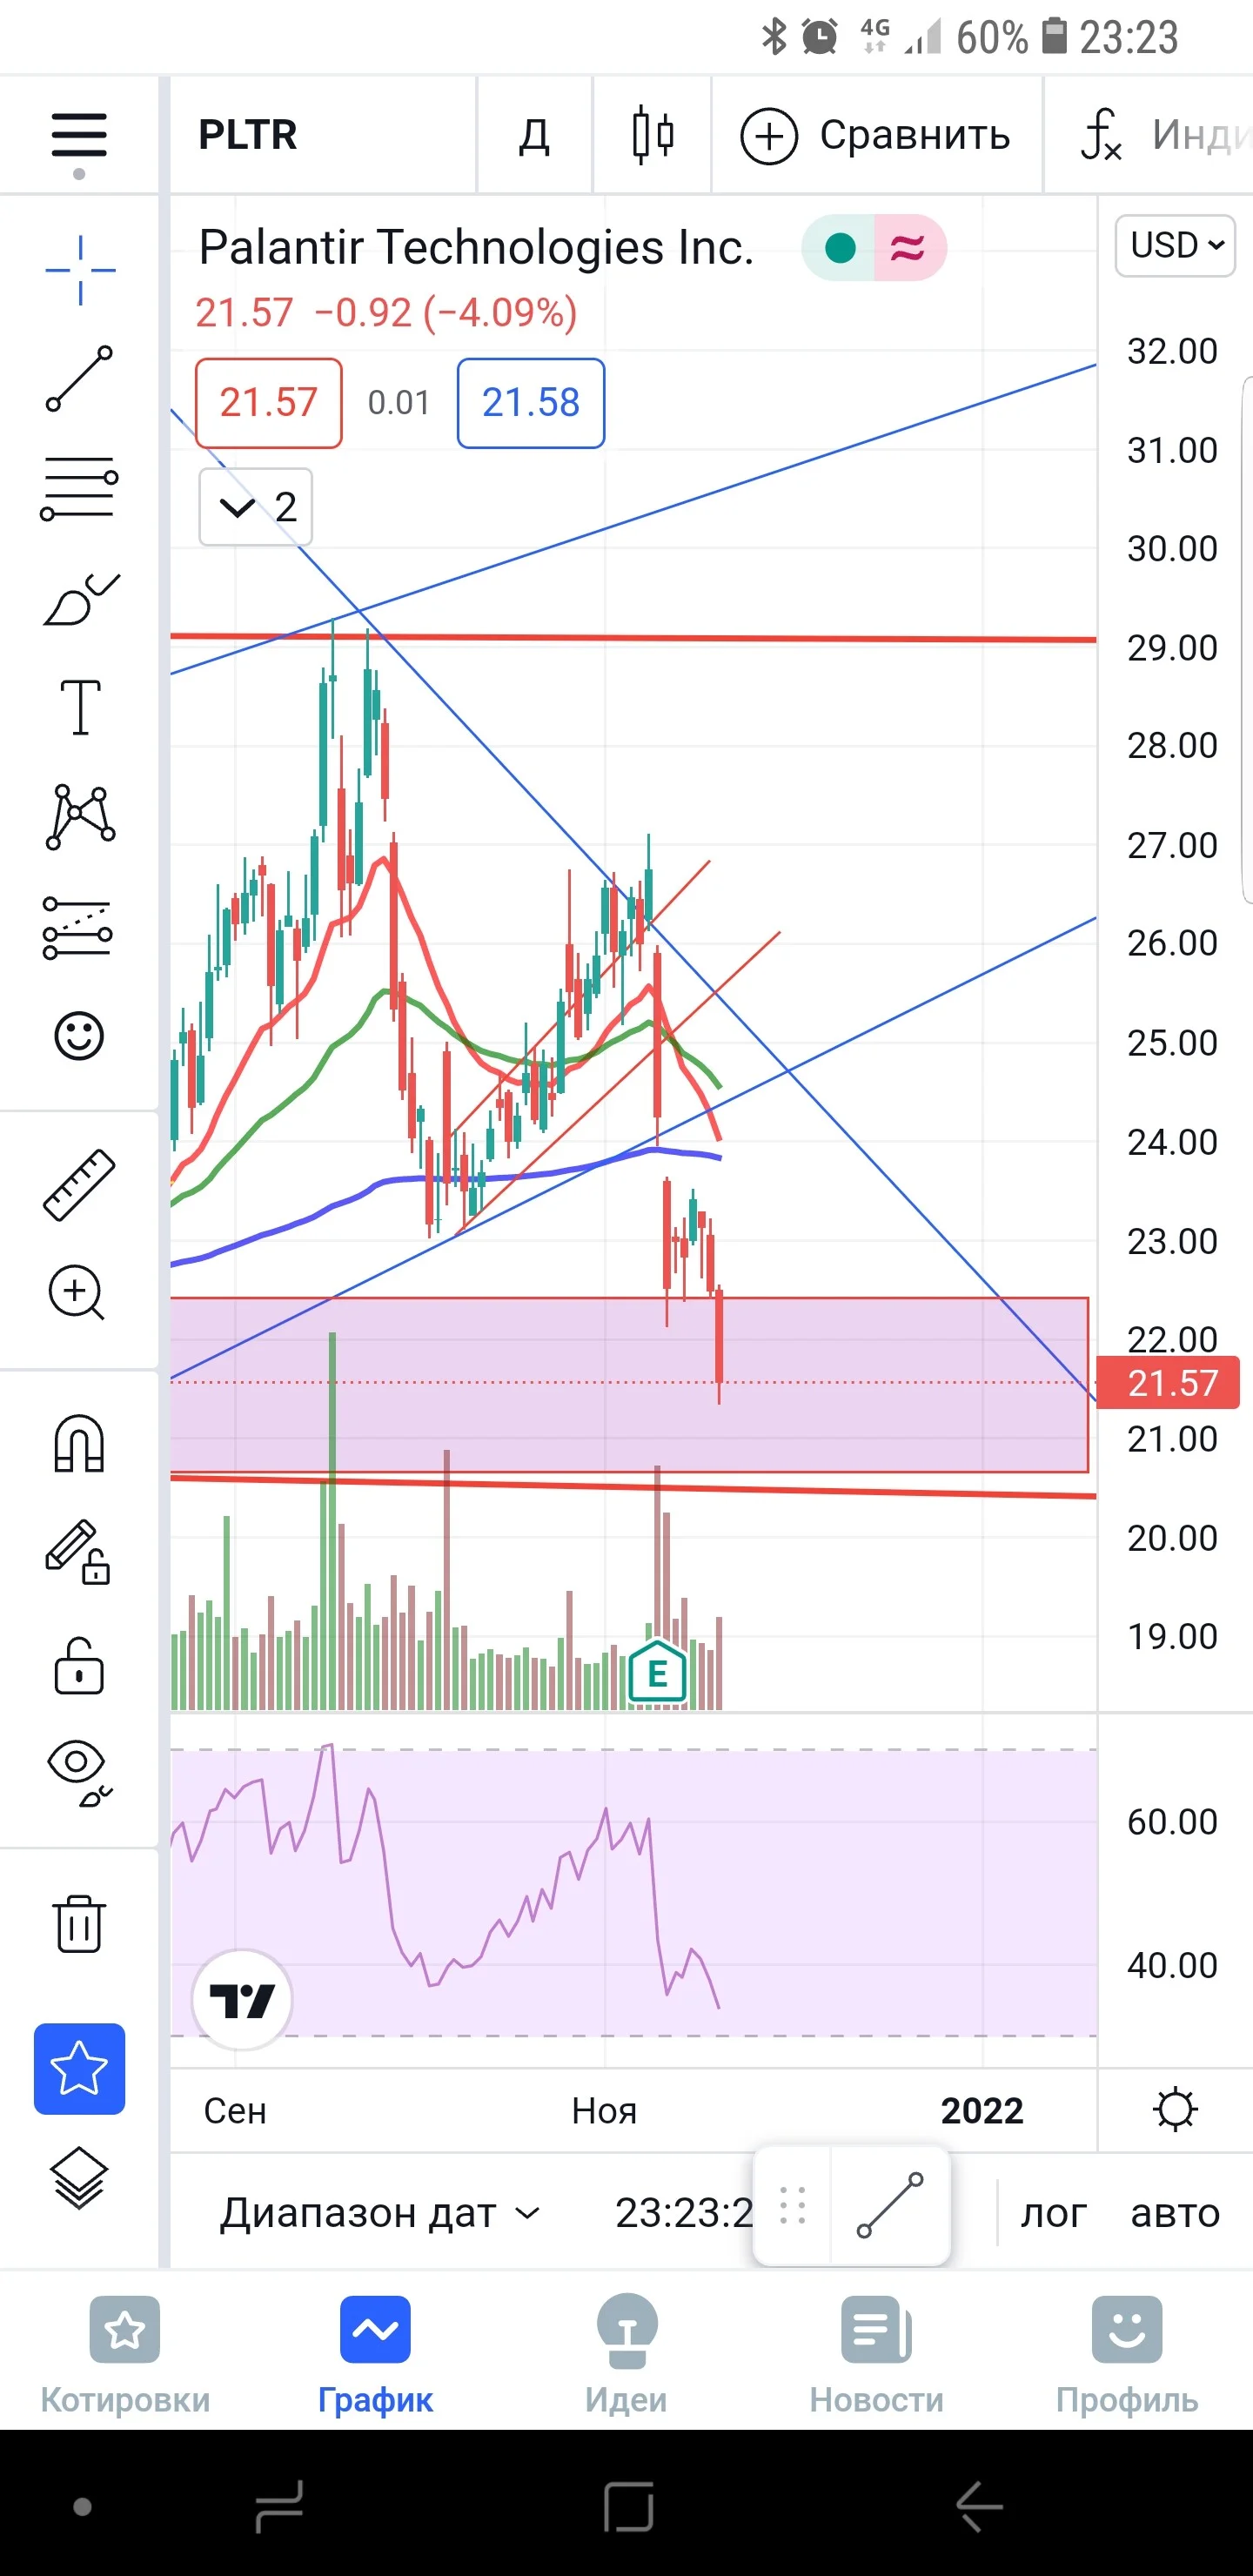Toggle magnet mode
1253x2576 pixels.
click(79, 1443)
